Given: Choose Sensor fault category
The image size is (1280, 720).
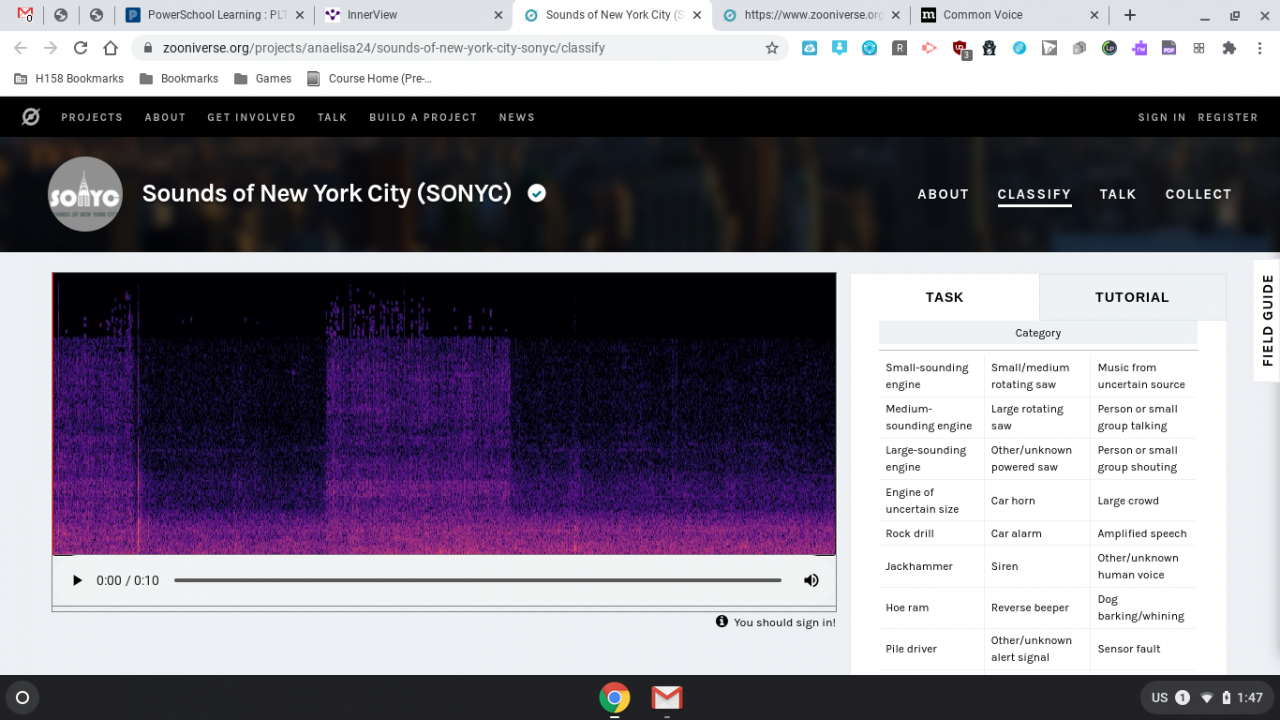Looking at the screenshot, I should [x=1144, y=648].
